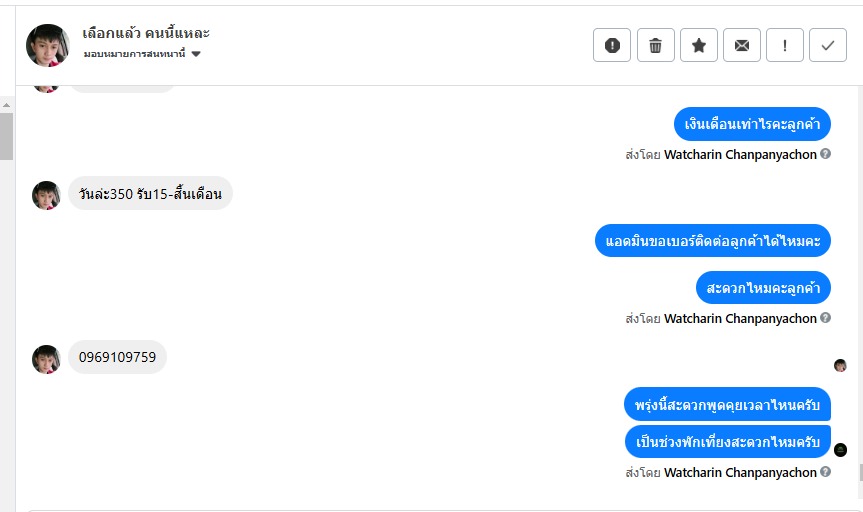Click the scroll up arrow on left scrollbar
863x512 pixels.
point(7,105)
